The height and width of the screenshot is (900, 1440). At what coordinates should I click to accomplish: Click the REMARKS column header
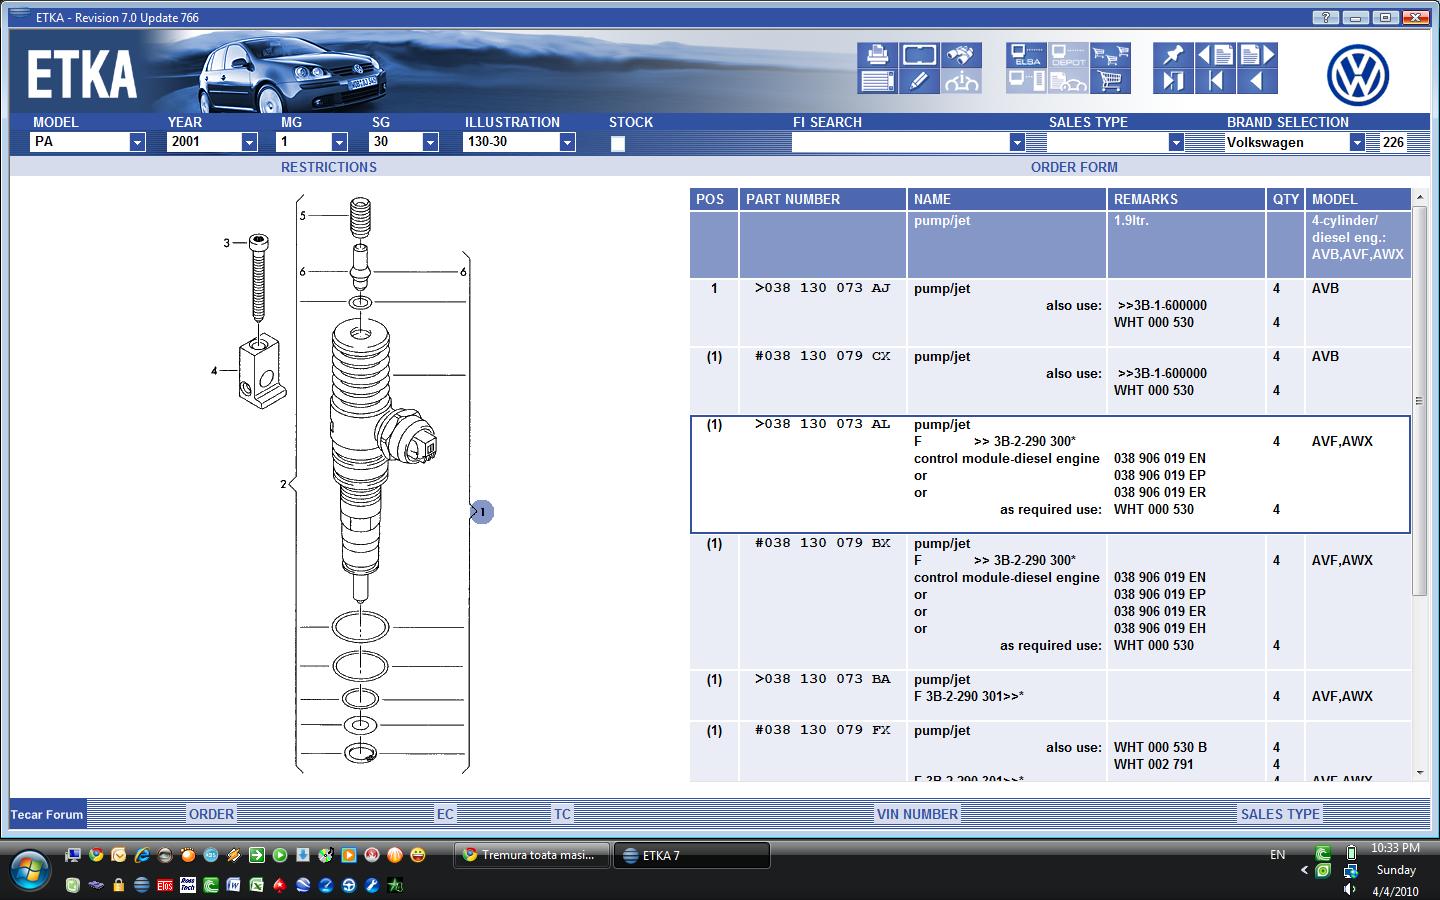(x=1186, y=199)
